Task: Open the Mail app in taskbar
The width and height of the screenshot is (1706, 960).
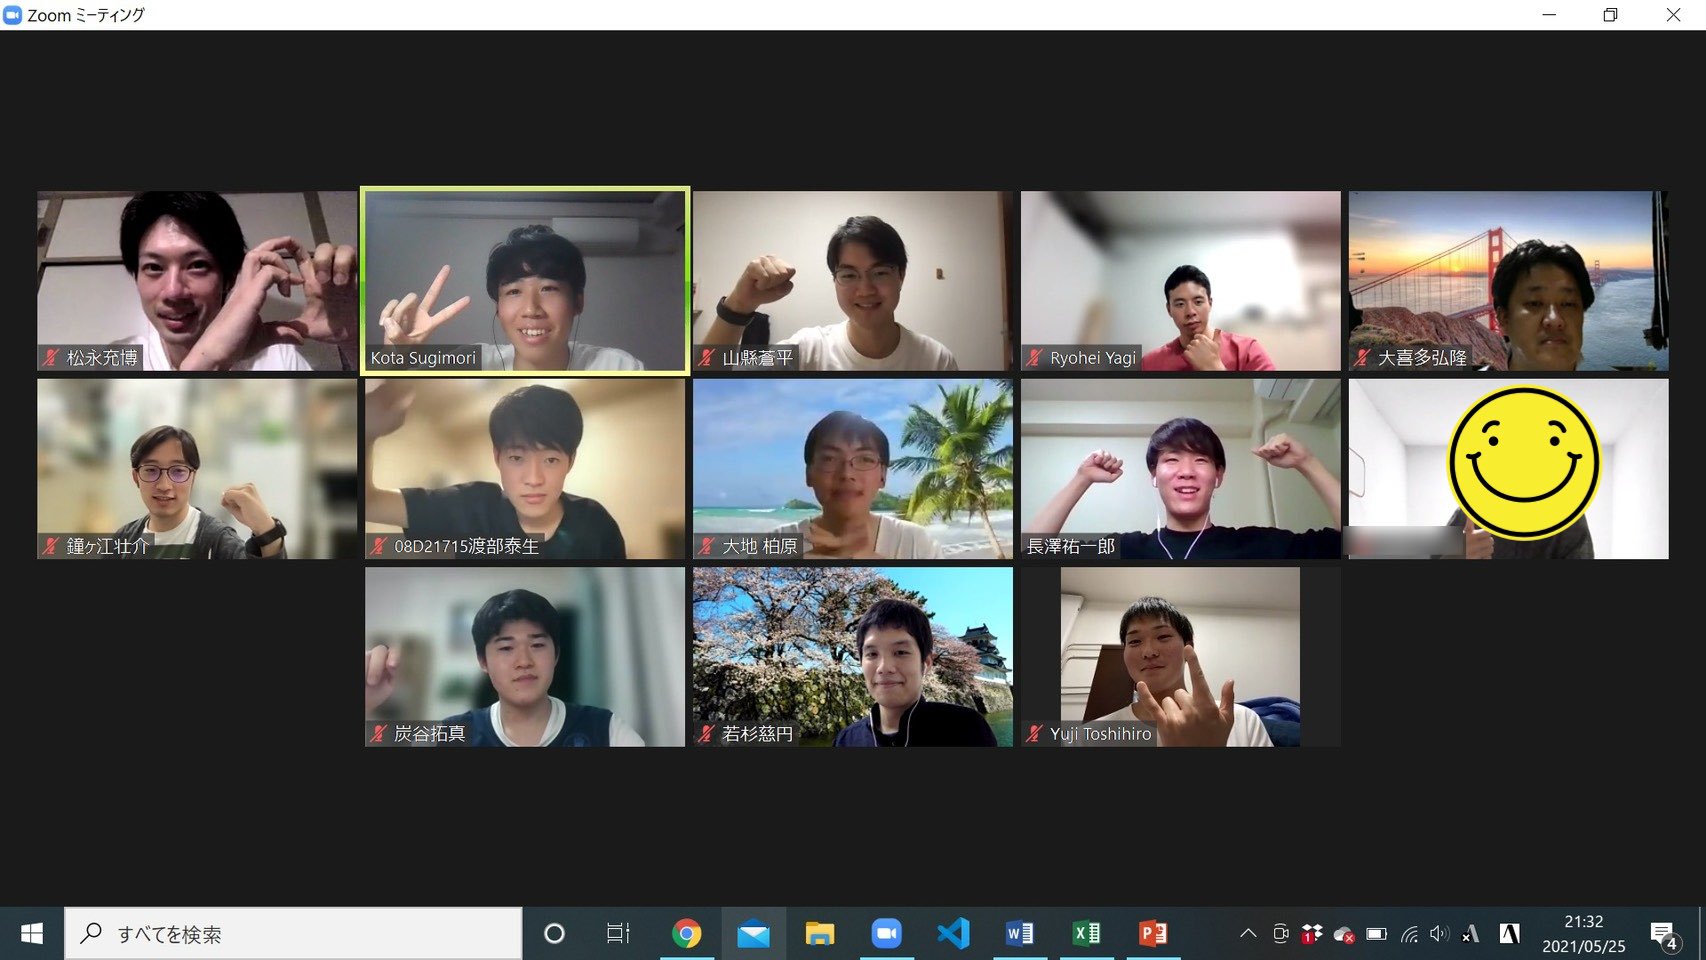Action: 753,934
